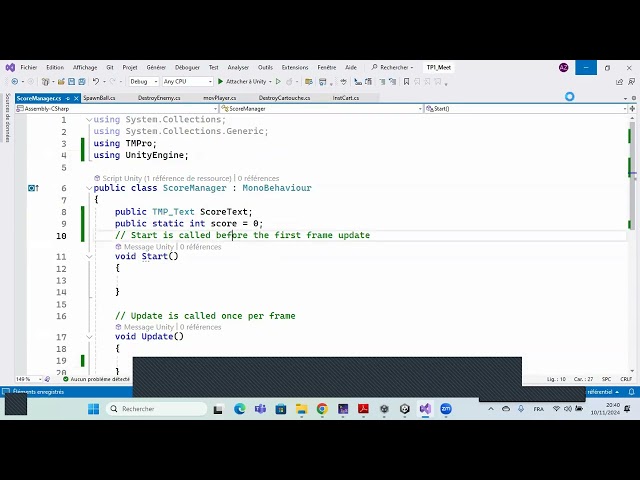Click '0 références' above class ScoreManager
Image resolution: width=640 pixels, height=480 pixels.
coord(258,178)
